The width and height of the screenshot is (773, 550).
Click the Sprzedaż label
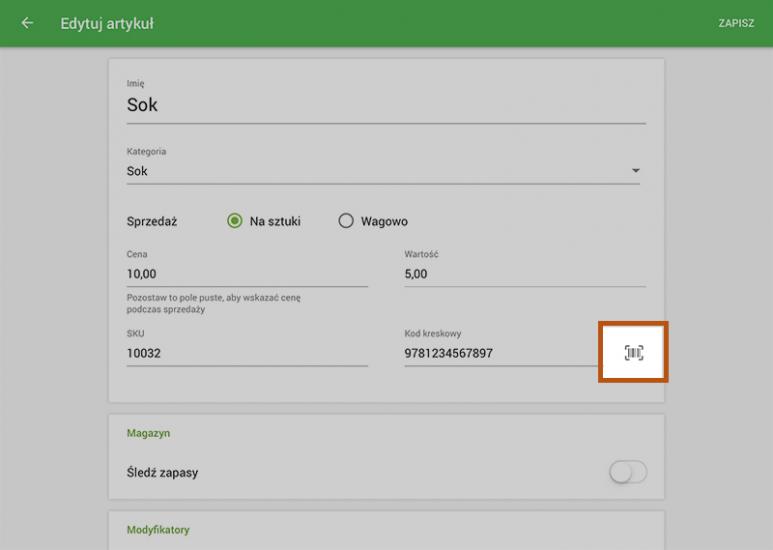[152, 221]
